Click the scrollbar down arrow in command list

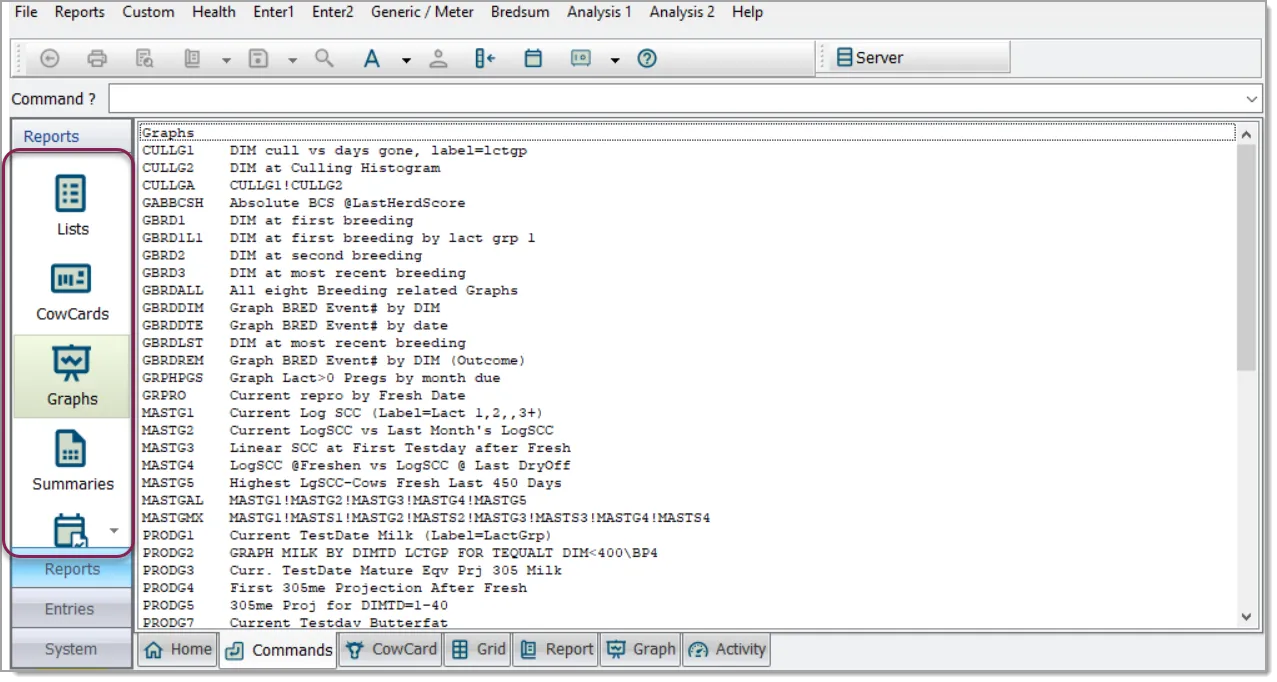click(x=1246, y=617)
